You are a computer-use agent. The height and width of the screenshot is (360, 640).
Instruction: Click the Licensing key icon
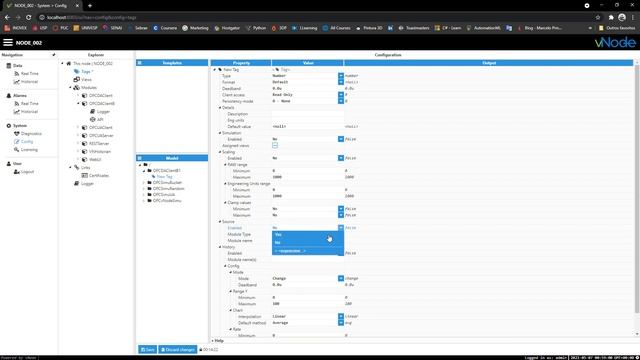click(17, 150)
